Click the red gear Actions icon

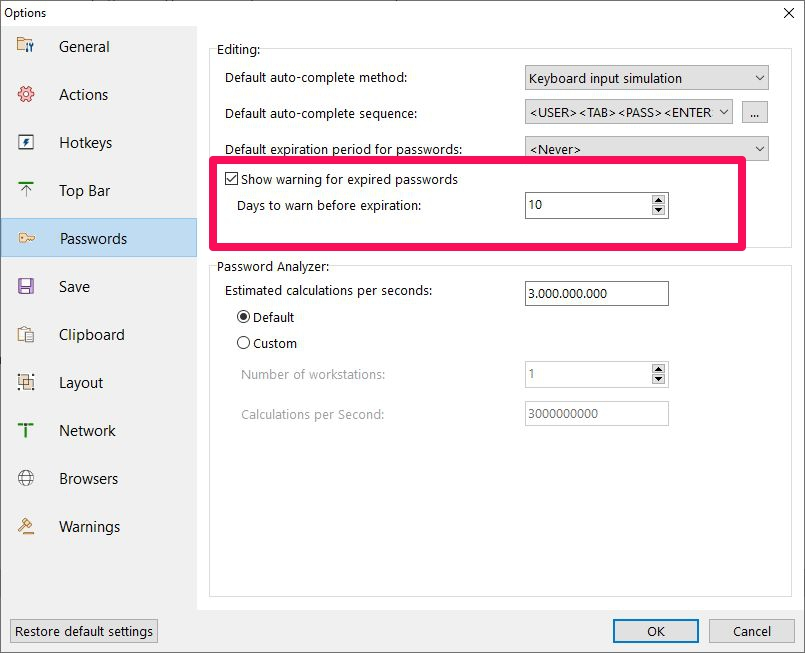26,94
